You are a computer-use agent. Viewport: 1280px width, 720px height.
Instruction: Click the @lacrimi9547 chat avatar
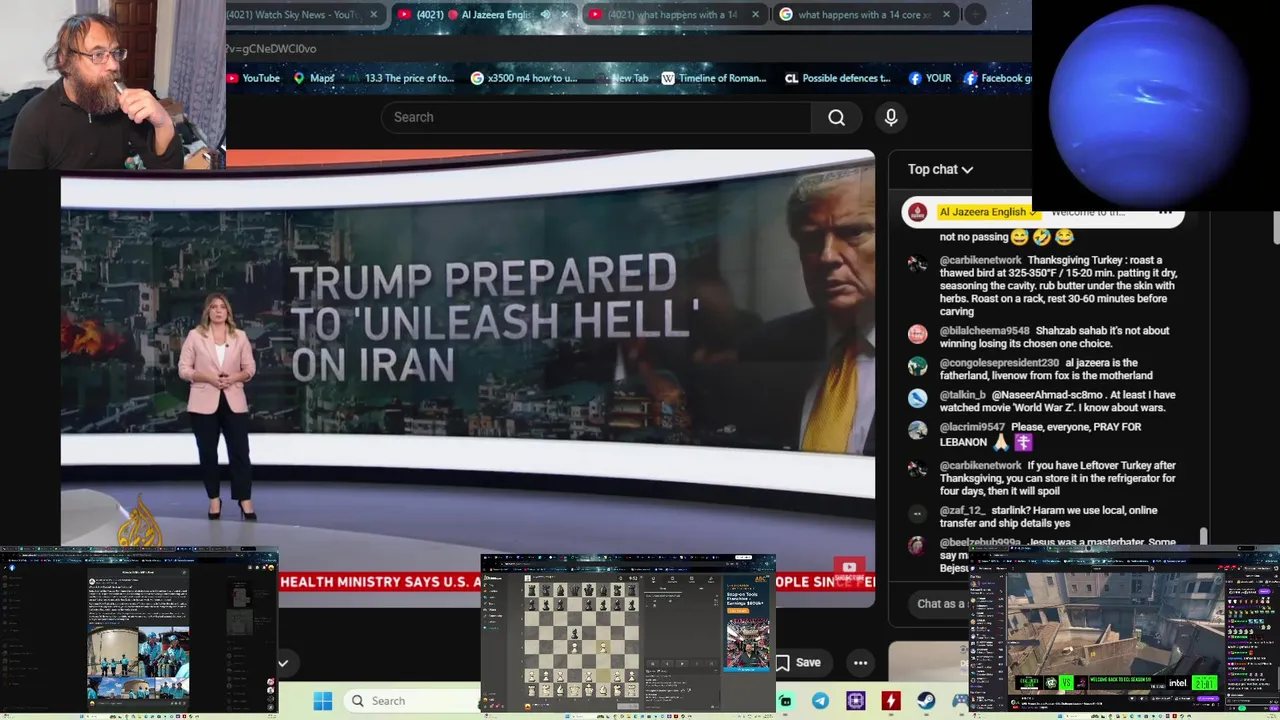point(917,430)
